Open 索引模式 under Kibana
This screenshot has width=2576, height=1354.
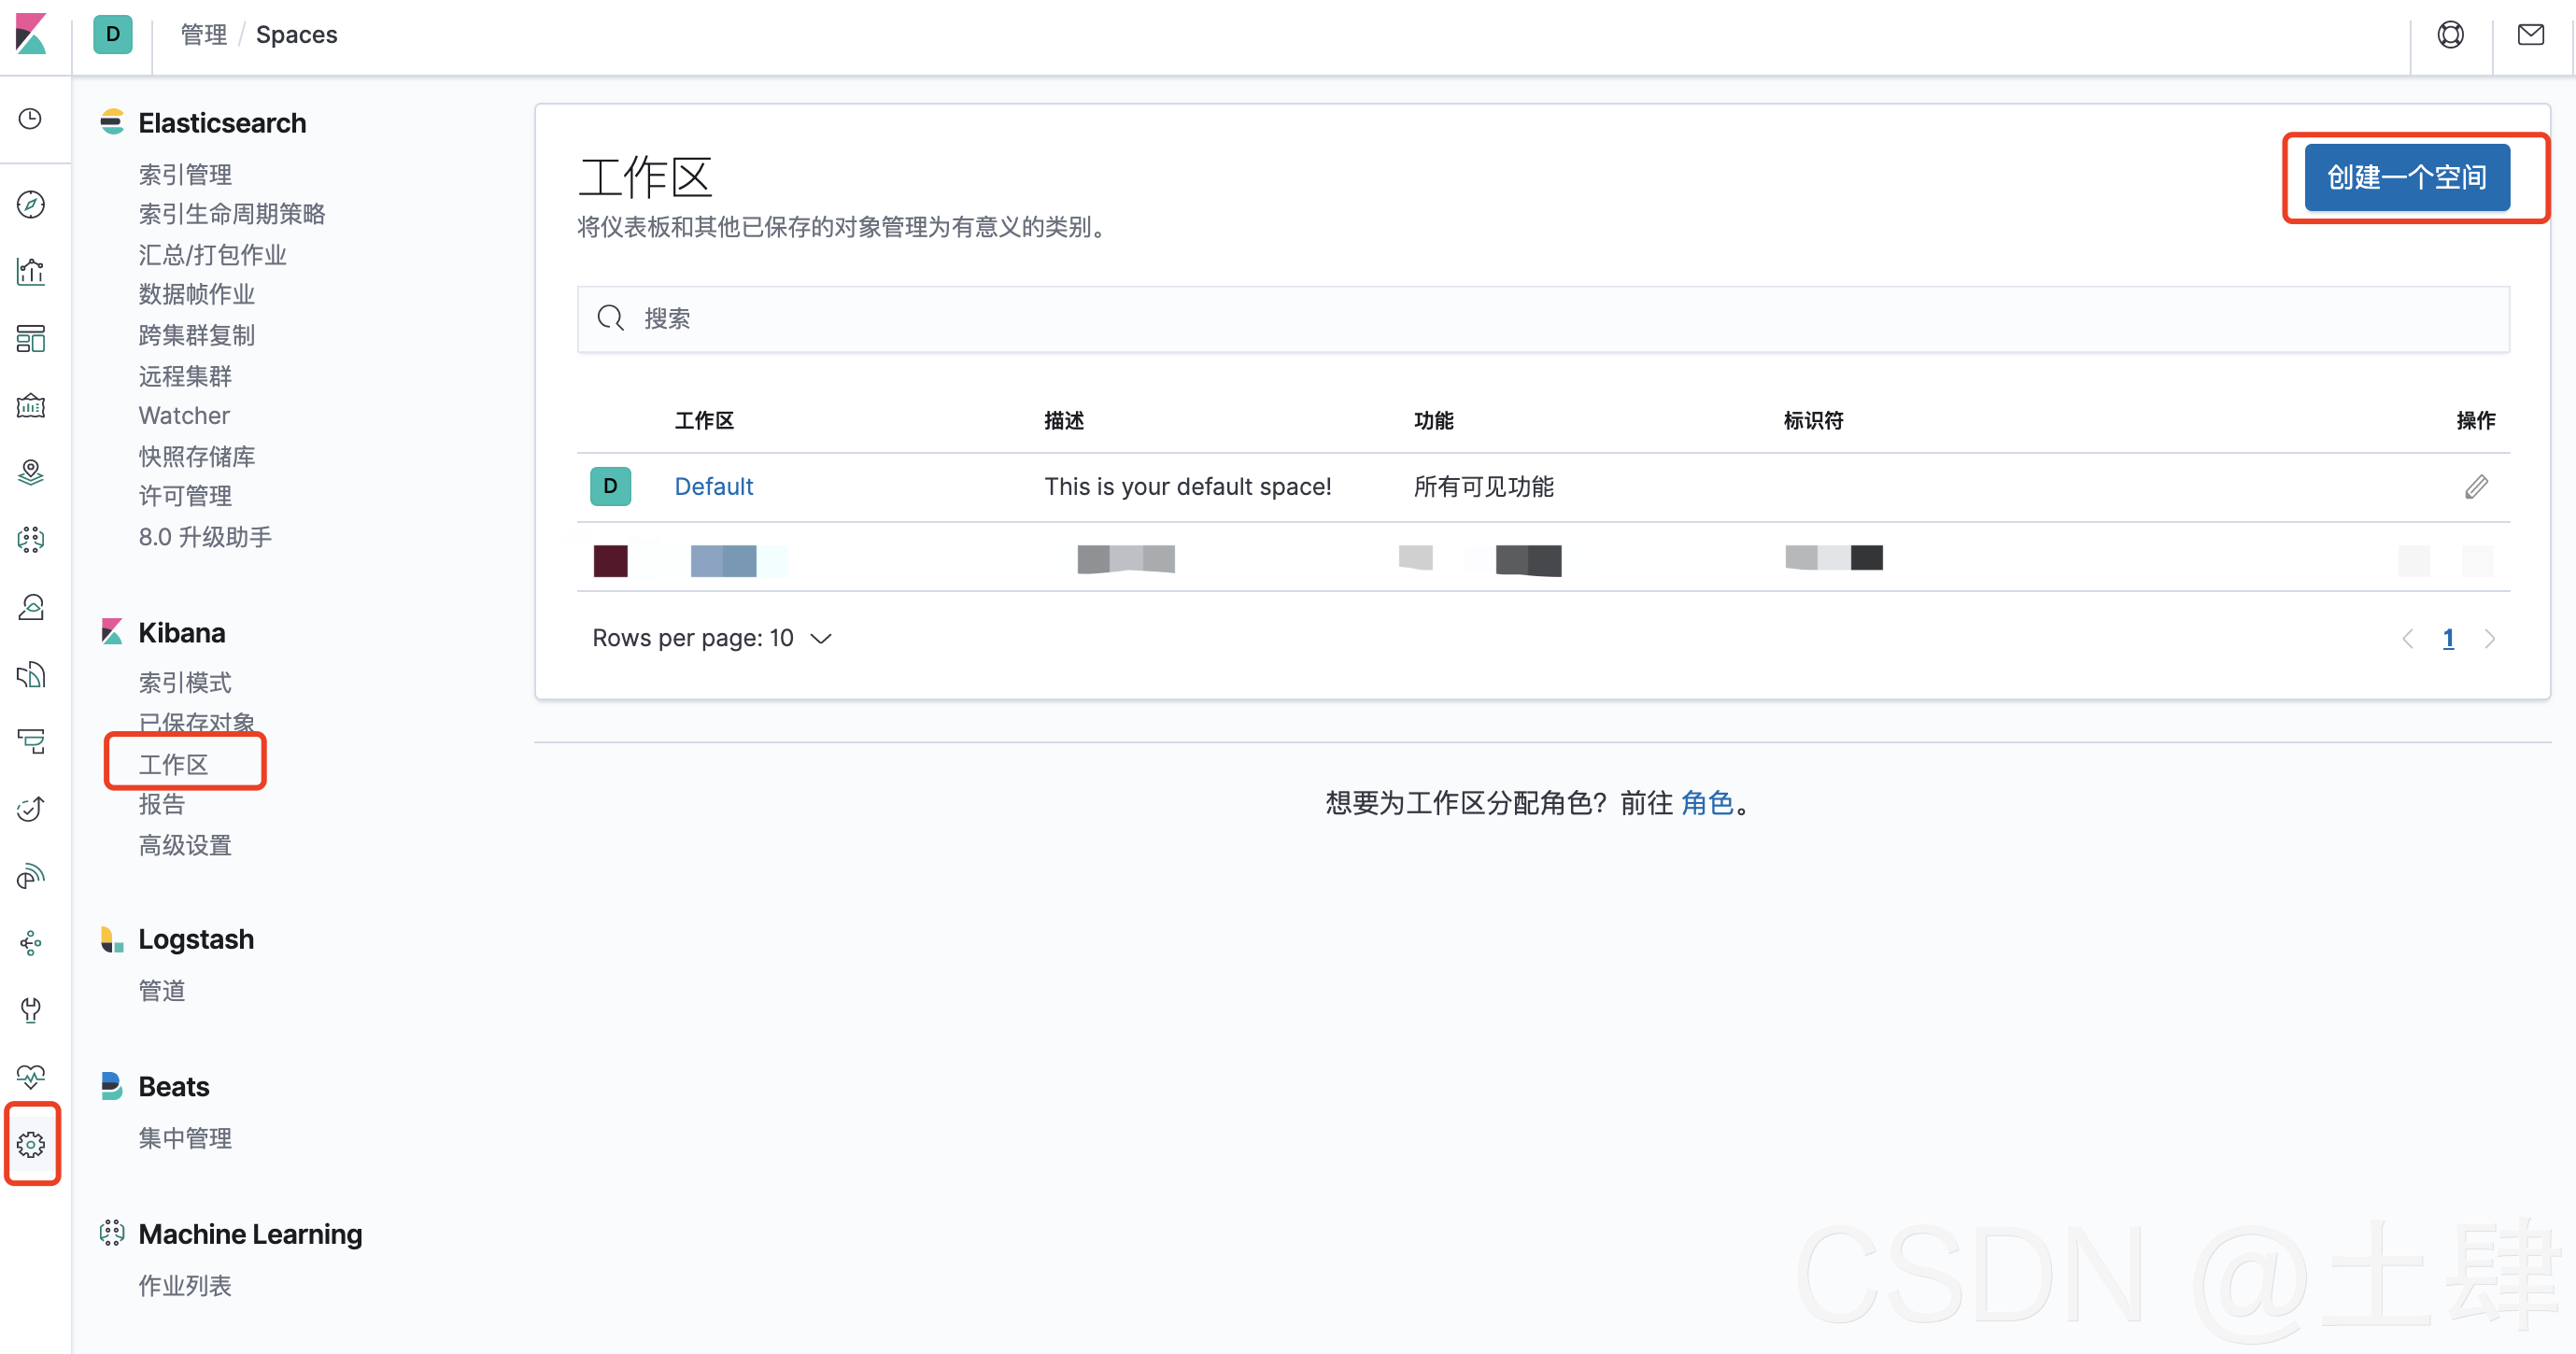[x=185, y=682]
